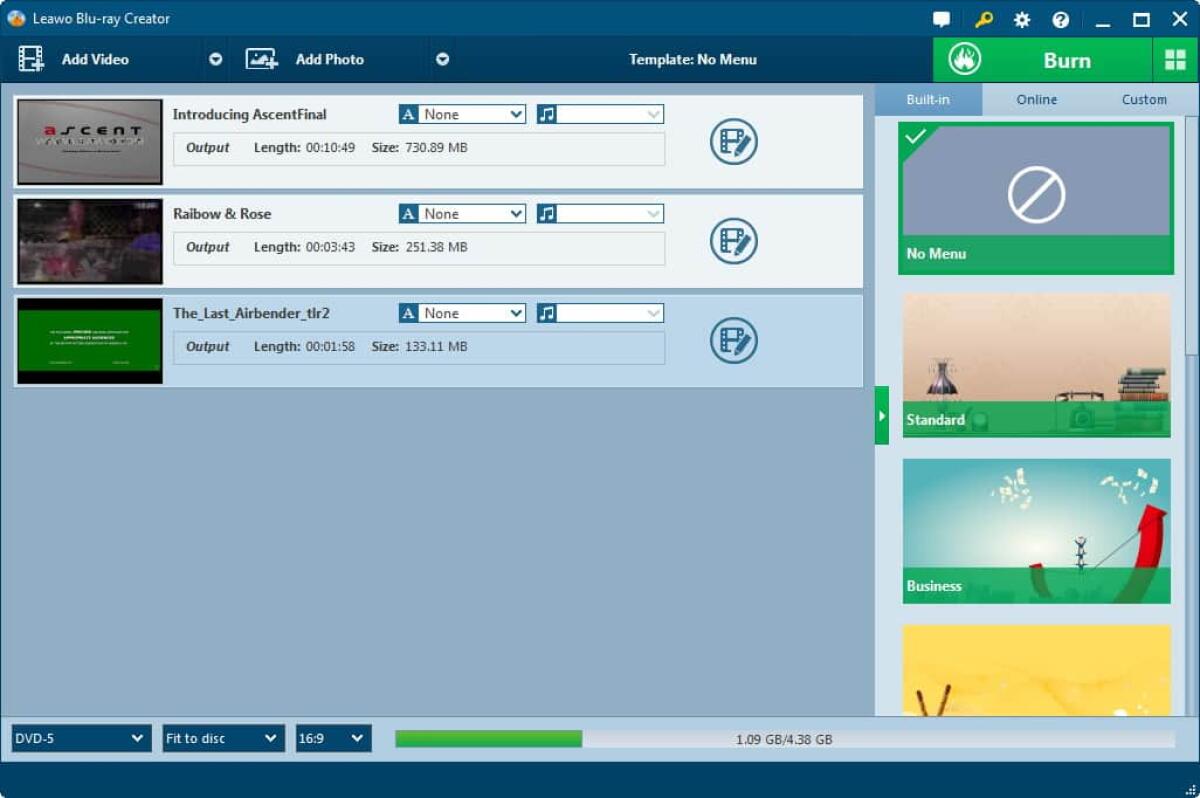
Task: Edit The_Last_Airbender_tlr2 video
Action: (733, 340)
